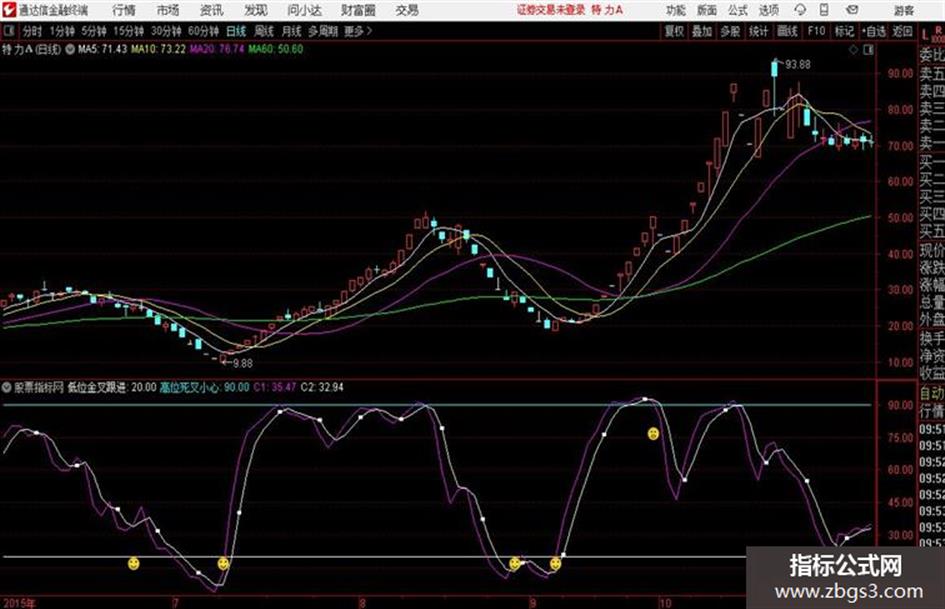
Task: Click the 高位死叉小心: 90.00 indicator label
Action: 204,387
